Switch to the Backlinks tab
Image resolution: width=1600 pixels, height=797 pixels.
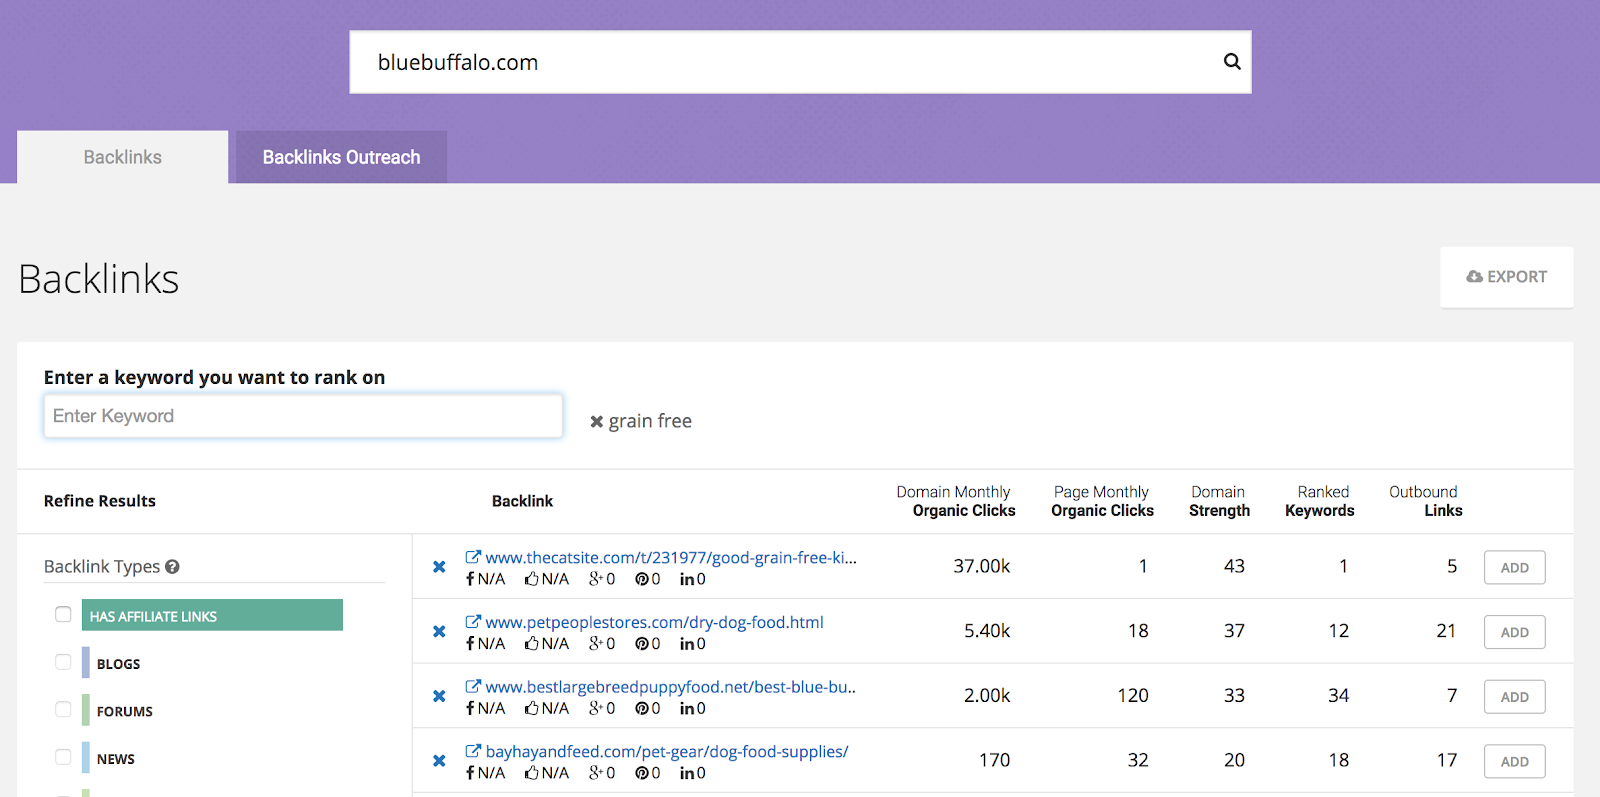tap(122, 157)
